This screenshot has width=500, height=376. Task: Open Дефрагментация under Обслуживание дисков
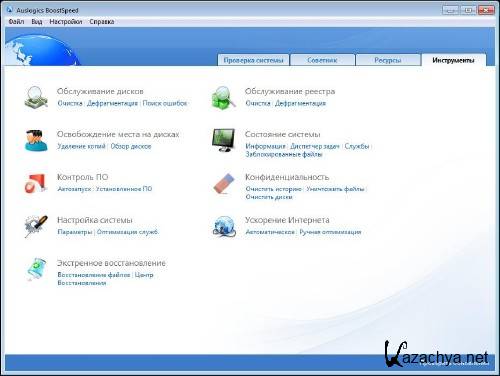tap(112, 103)
